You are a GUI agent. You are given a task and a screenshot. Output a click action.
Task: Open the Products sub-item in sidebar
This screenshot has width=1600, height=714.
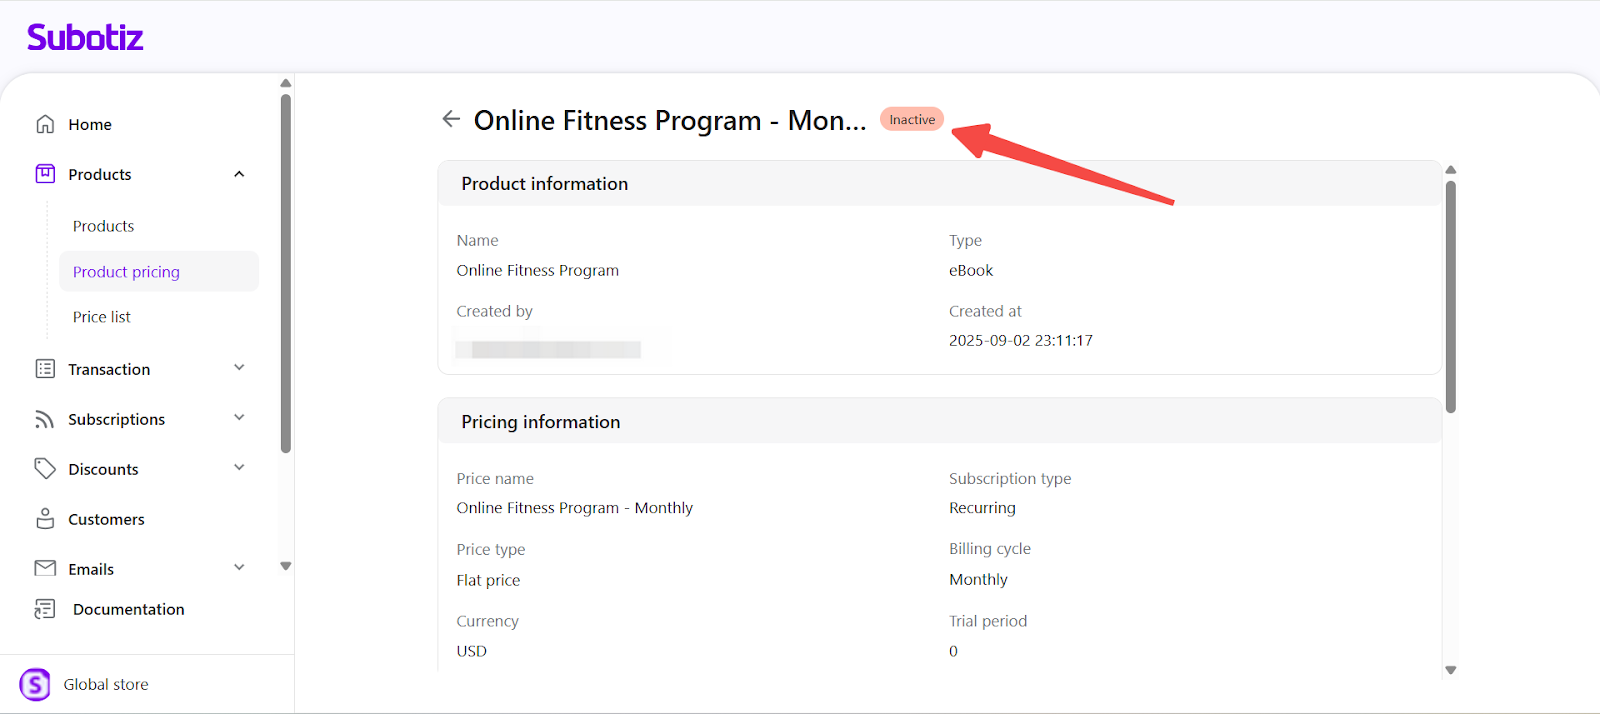103,226
